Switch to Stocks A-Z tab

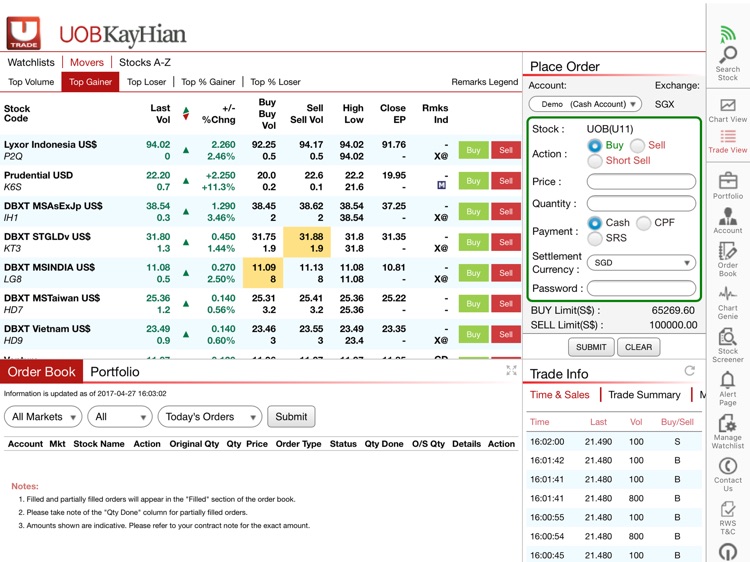click(145, 62)
